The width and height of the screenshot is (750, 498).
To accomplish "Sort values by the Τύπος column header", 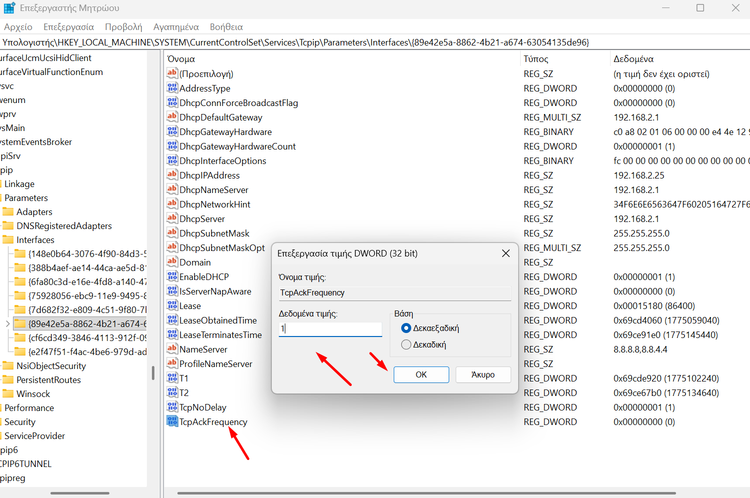I will click(x=536, y=59).
